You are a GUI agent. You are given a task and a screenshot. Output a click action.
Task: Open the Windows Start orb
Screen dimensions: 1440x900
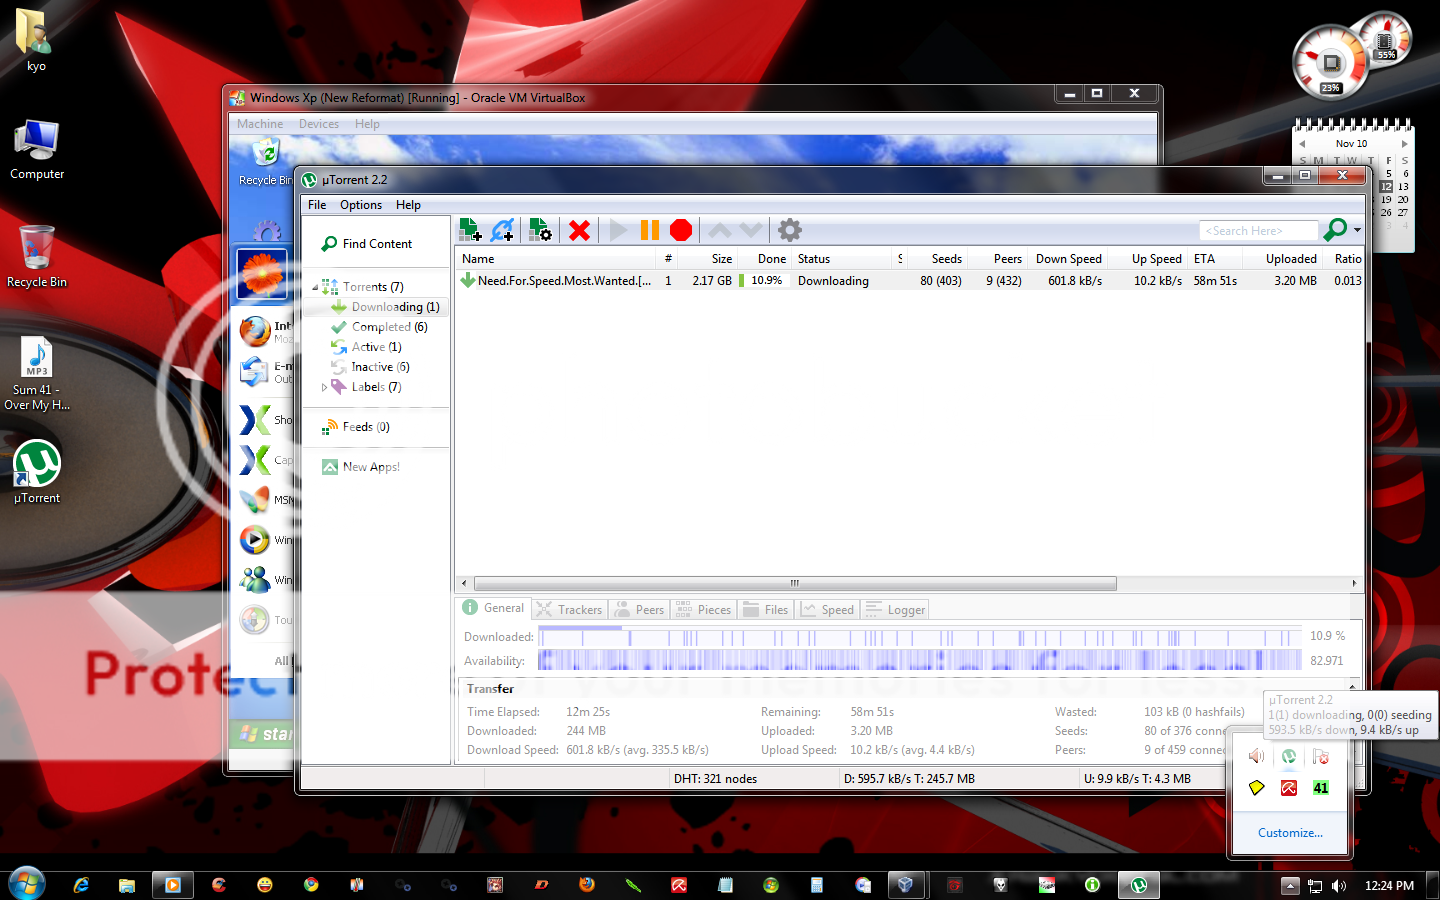(27, 884)
